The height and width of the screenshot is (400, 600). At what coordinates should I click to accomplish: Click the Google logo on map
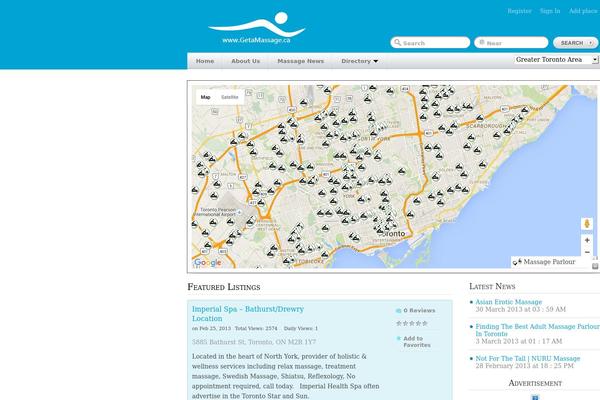(207, 263)
